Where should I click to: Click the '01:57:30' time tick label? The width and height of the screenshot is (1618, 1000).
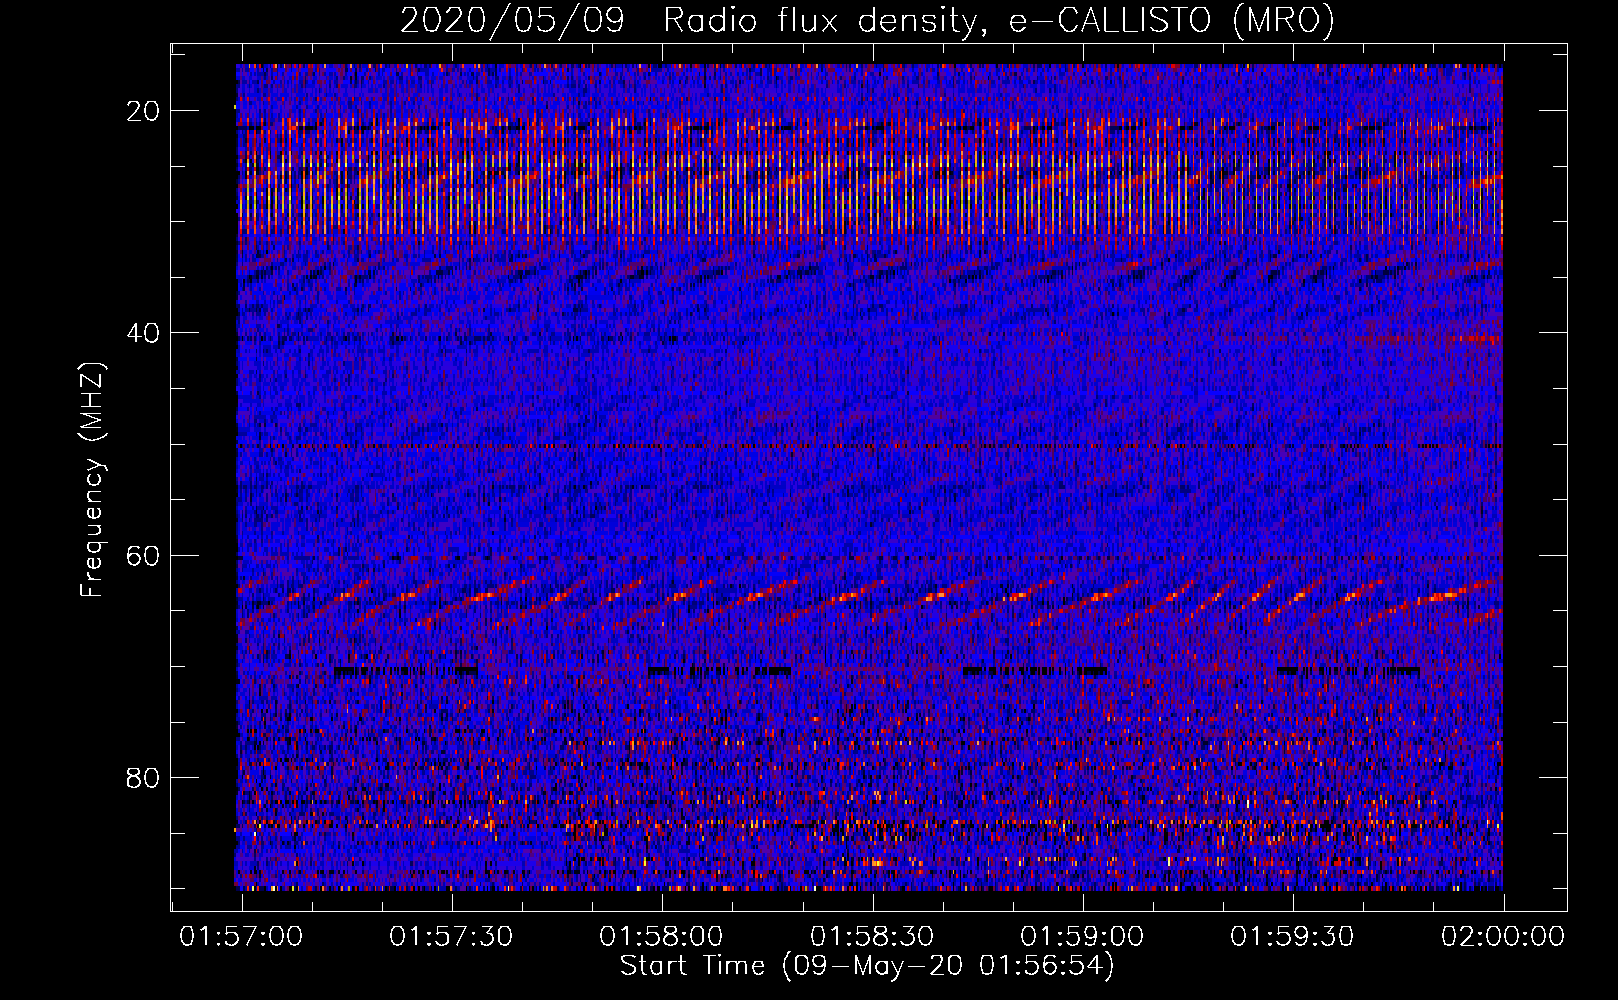pos(451,937)
